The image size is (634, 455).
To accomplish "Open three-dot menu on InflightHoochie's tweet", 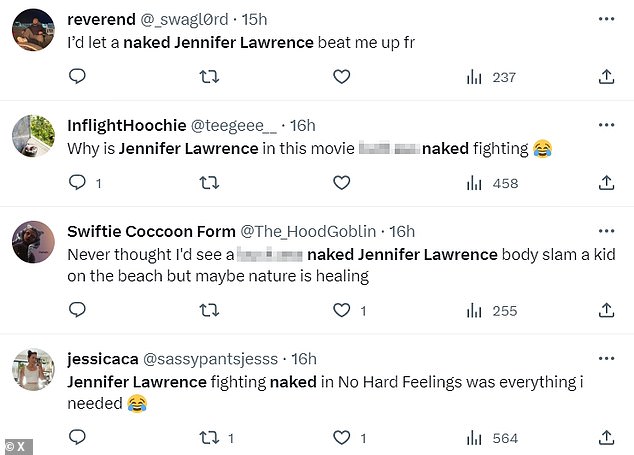I will (x=607, y=125).
